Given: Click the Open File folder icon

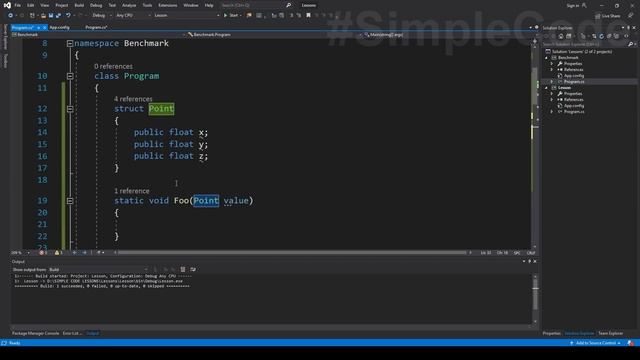Looking at the screenshot, I should click(x=43, y=15).
